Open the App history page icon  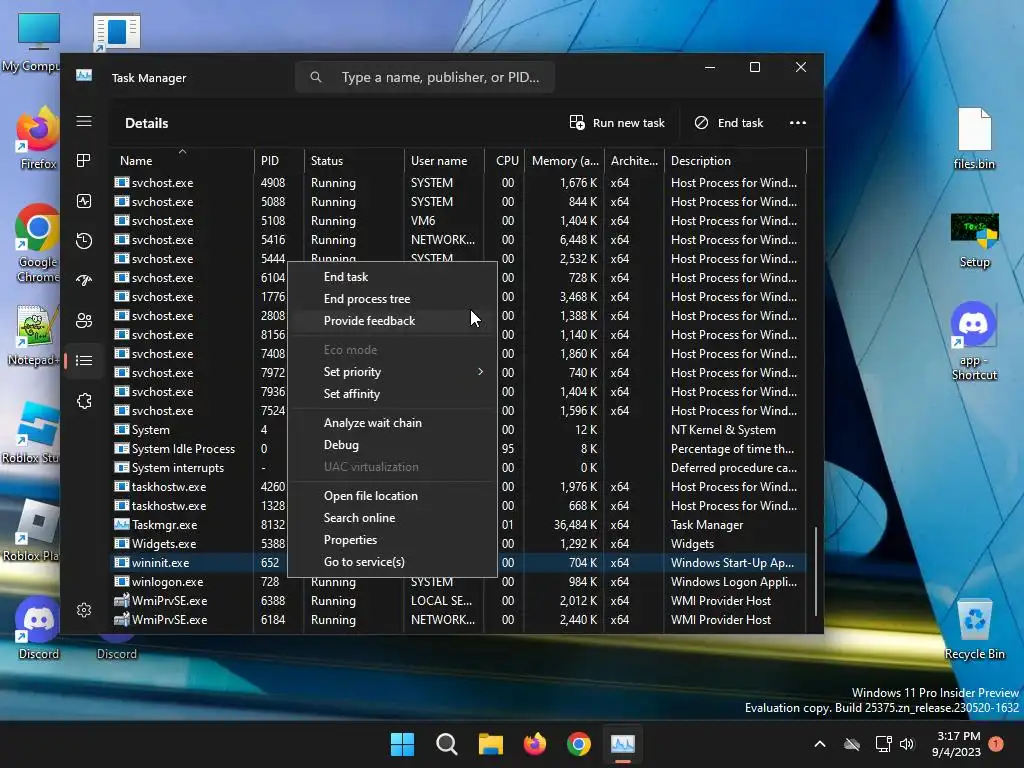click(84, 241)
